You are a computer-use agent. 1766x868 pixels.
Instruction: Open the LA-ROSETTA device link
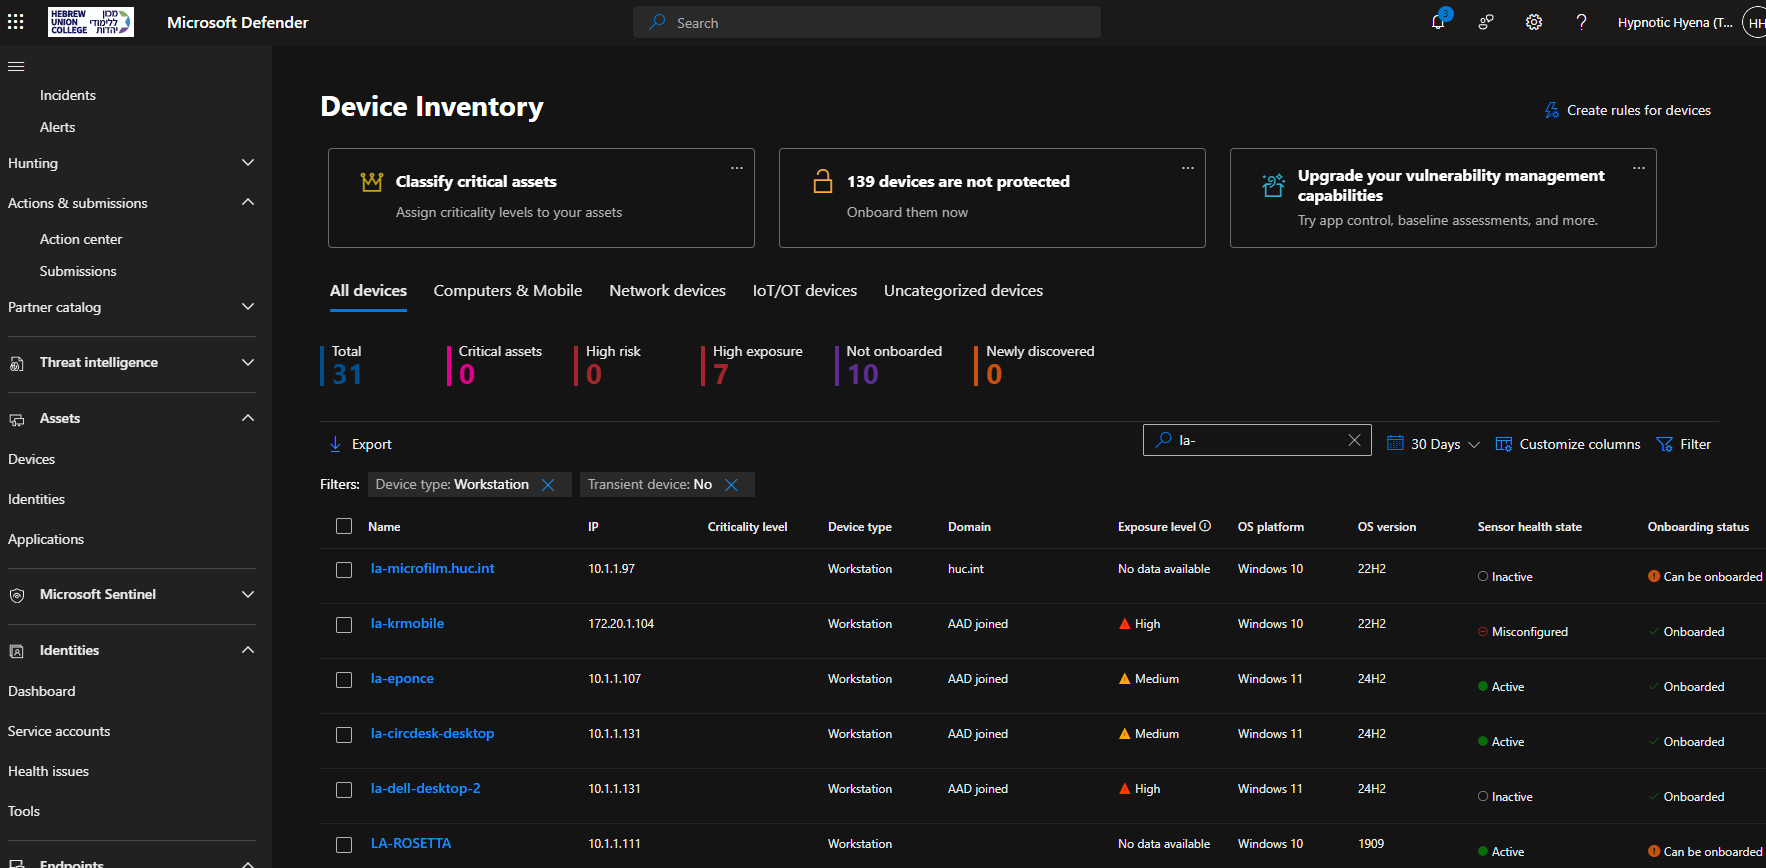coord(410,843)
